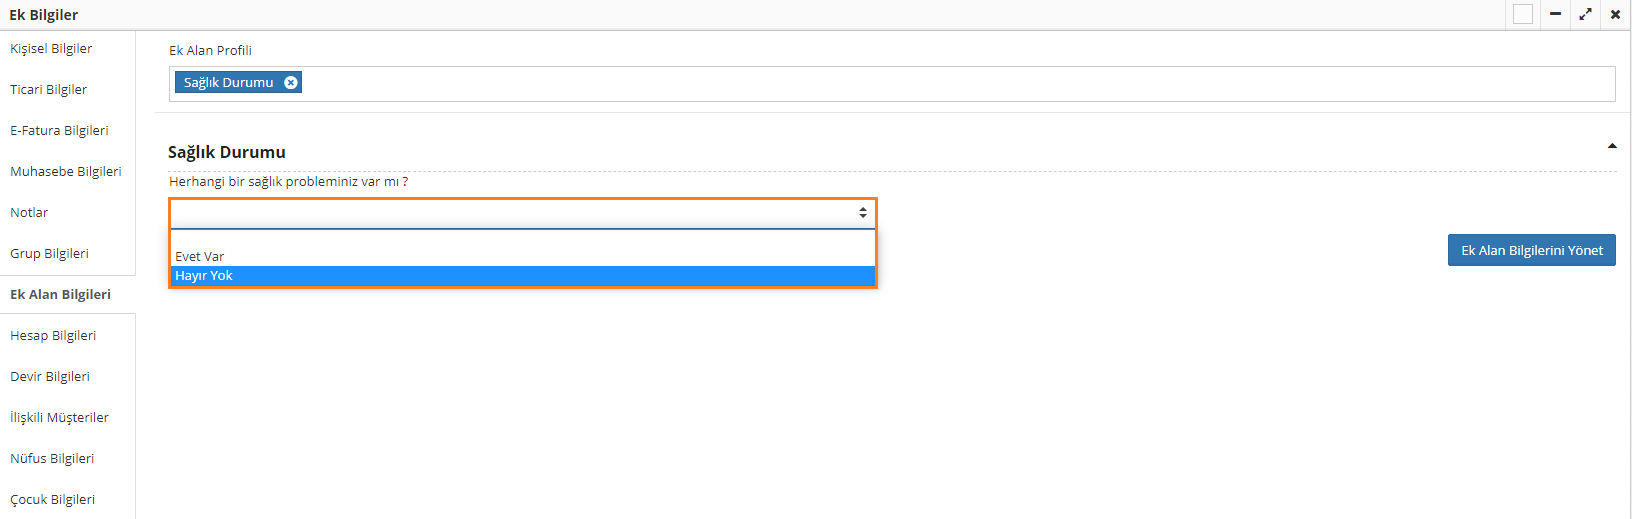Screen dimensions: 1632x519
Task: Show the Notlar tab
Action: click(29, 213)
